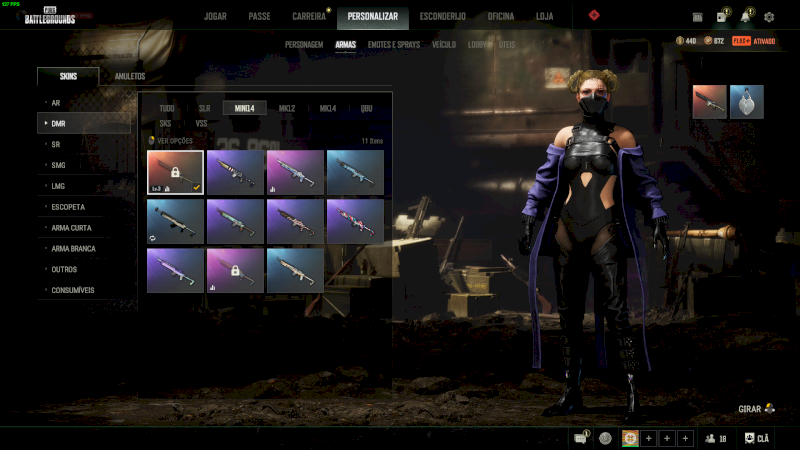Filter skins by MK14

(328, 108)
